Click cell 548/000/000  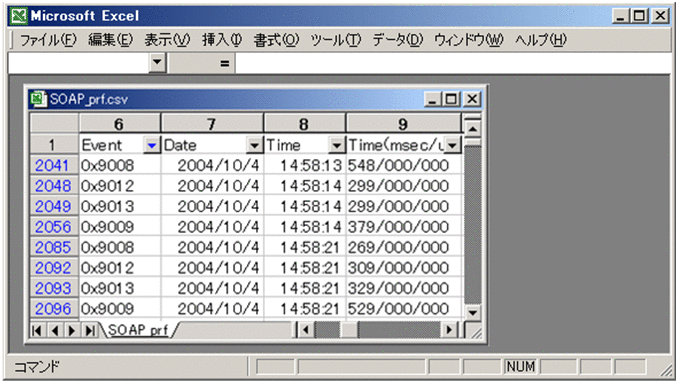[404, 165]
